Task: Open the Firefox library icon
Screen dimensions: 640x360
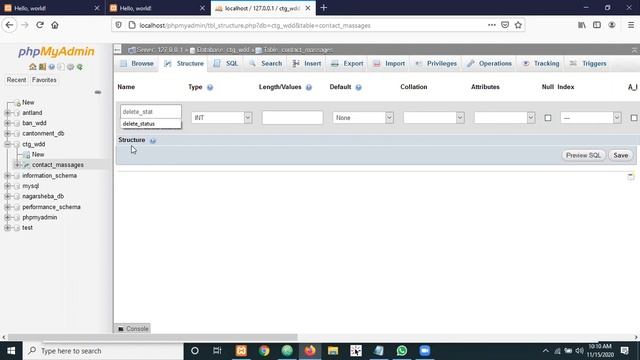Action: click(x=582, y=25)
